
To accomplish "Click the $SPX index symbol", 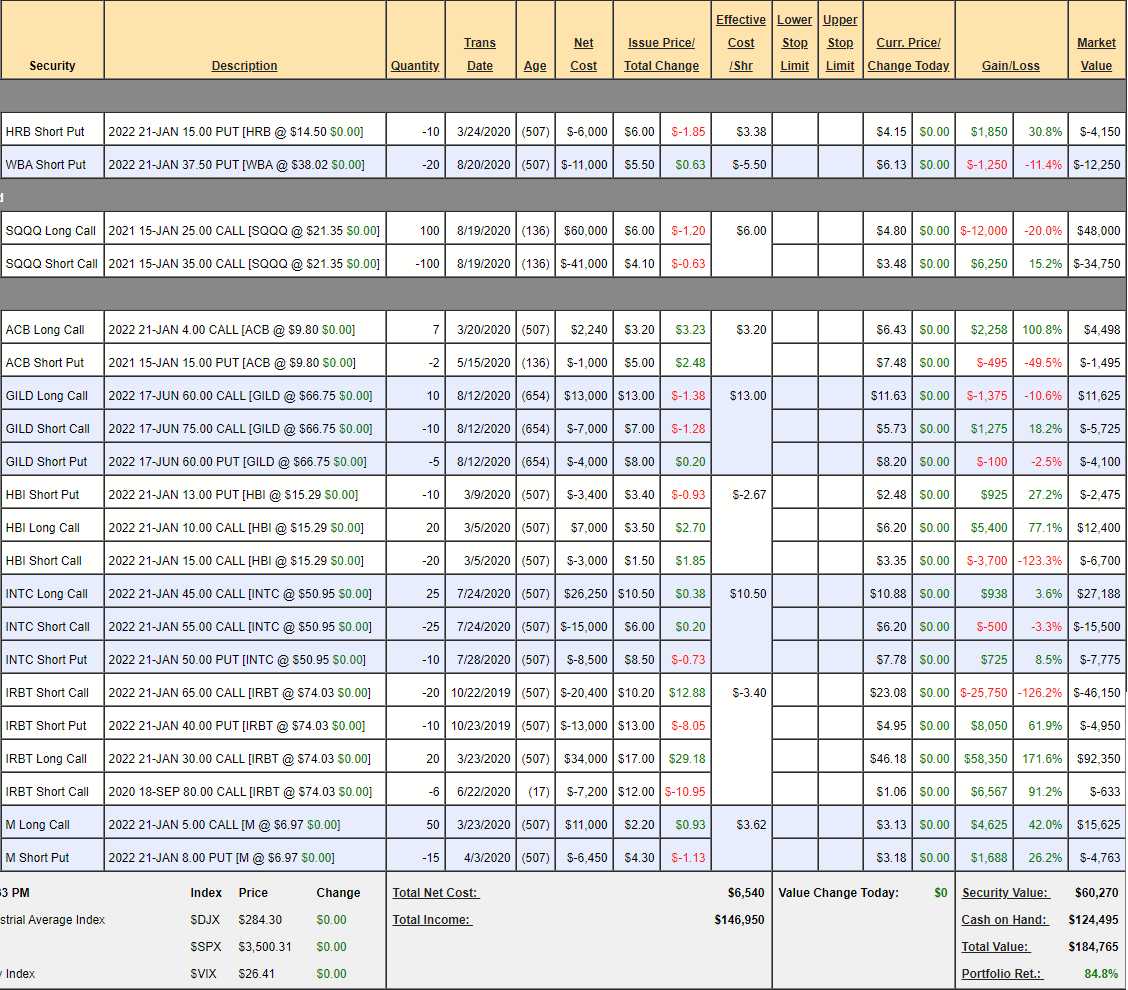I will tap(205, 947).
